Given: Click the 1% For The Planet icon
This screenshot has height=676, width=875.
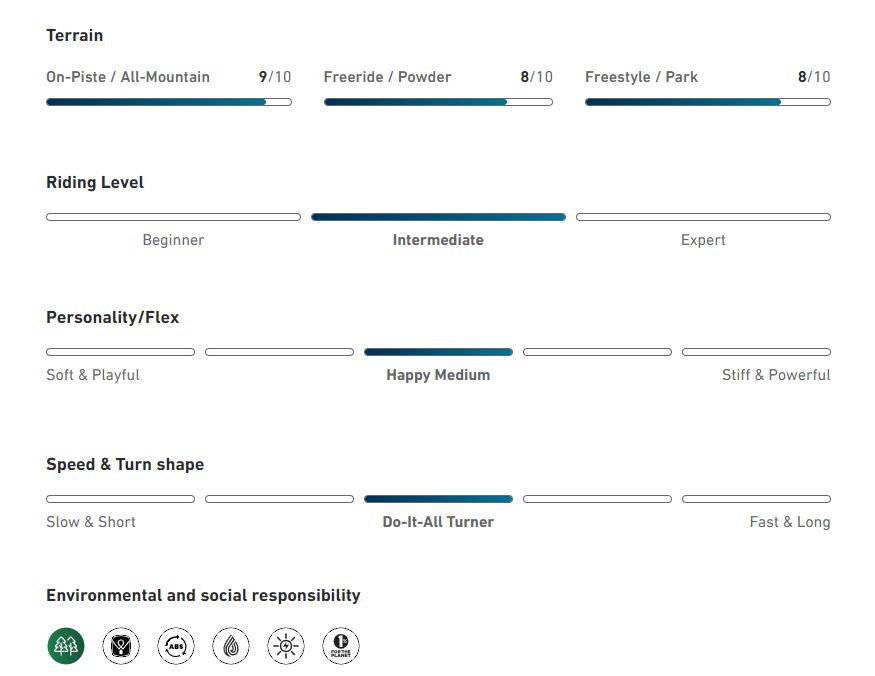Looking at the screenshot, I should coord(340,646).
